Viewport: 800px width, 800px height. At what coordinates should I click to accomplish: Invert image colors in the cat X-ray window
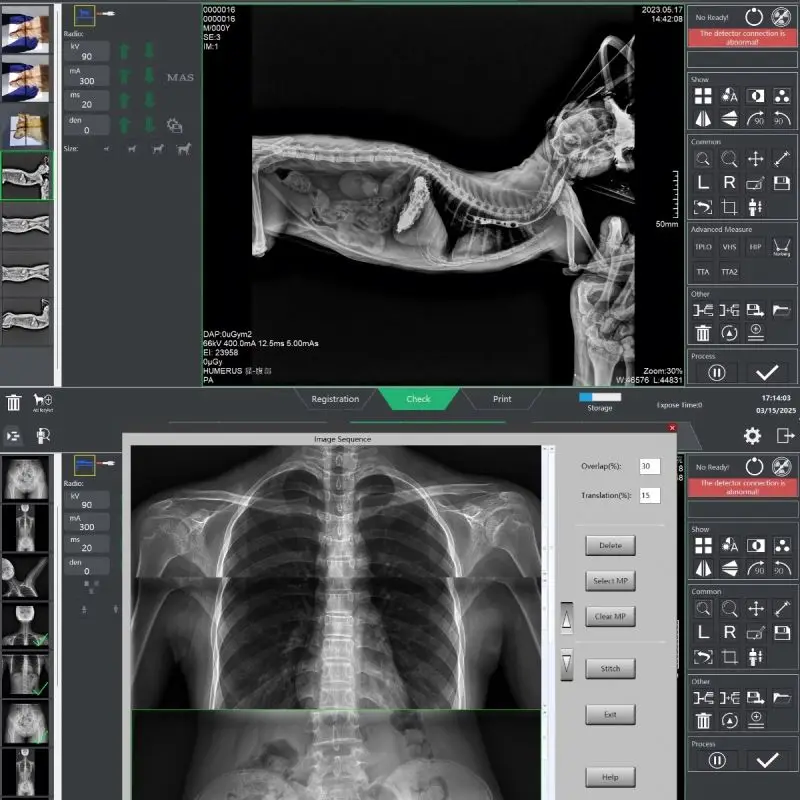point(755,95)
